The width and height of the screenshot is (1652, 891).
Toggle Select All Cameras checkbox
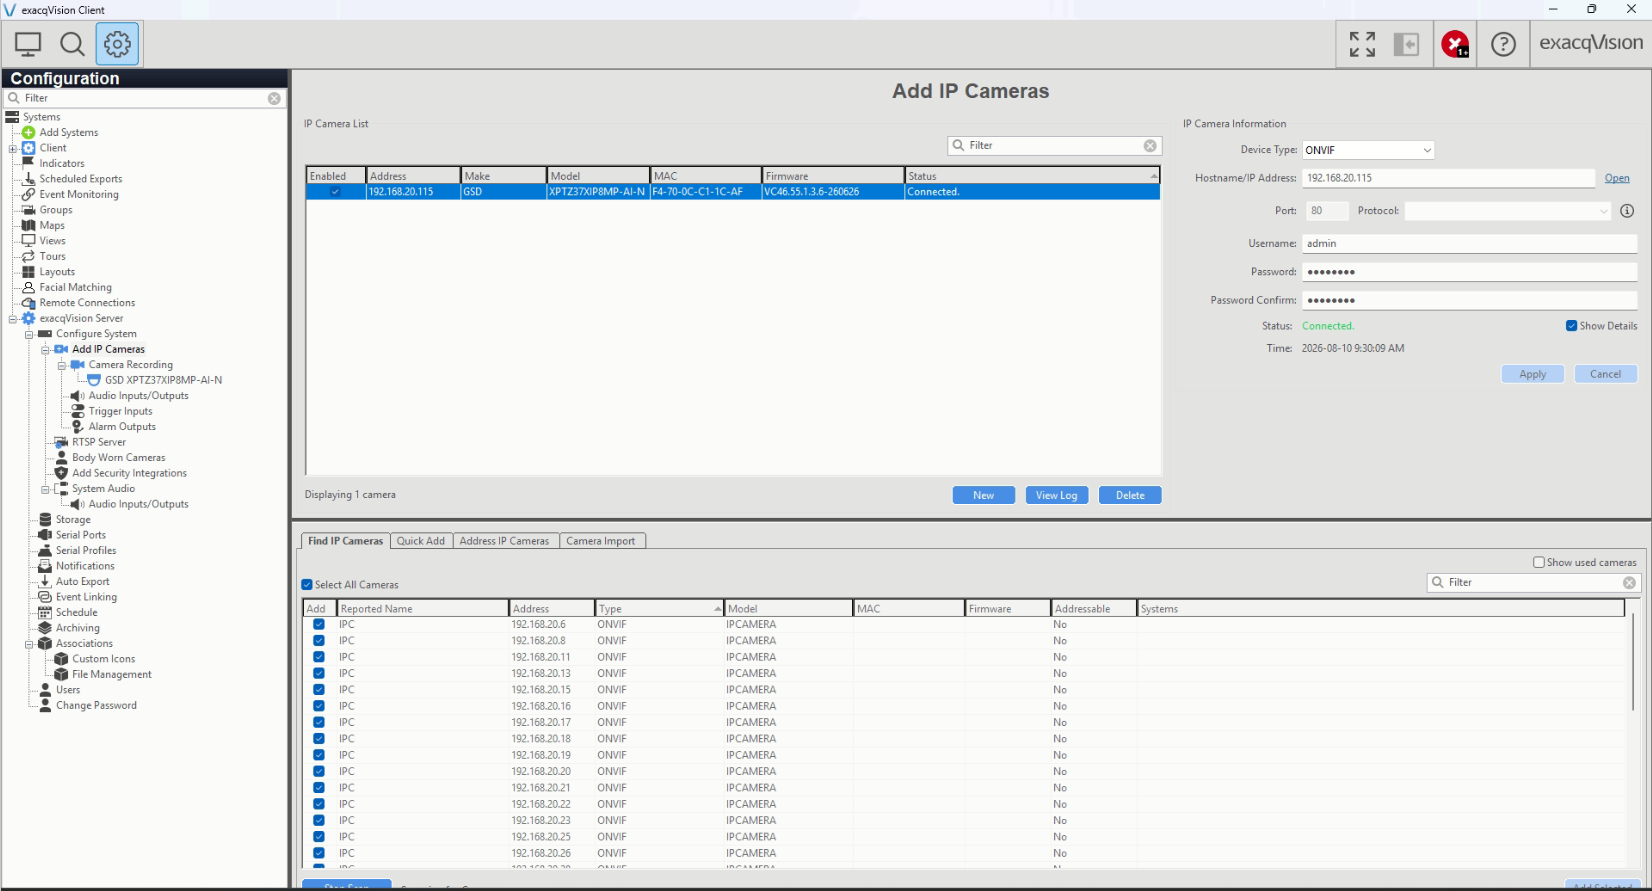click(307, 585)
